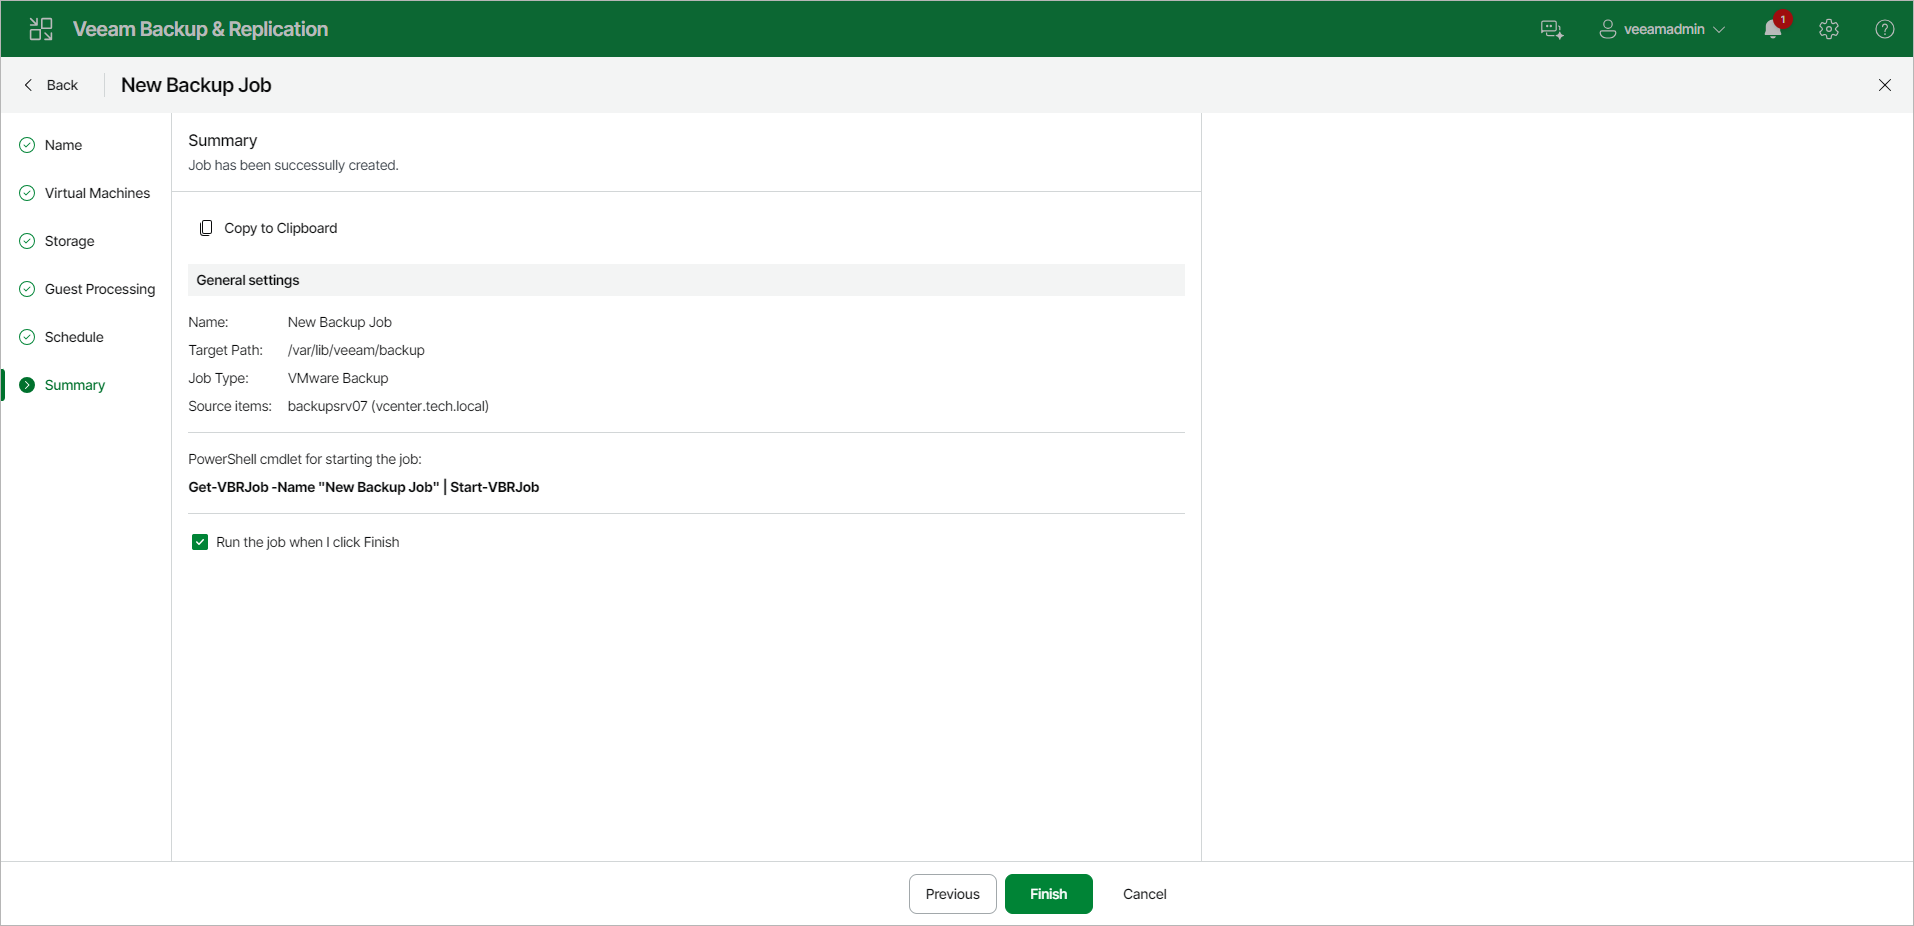Open the AI assistant chat icon
1914x926 pixels.
pos(1552,29)
